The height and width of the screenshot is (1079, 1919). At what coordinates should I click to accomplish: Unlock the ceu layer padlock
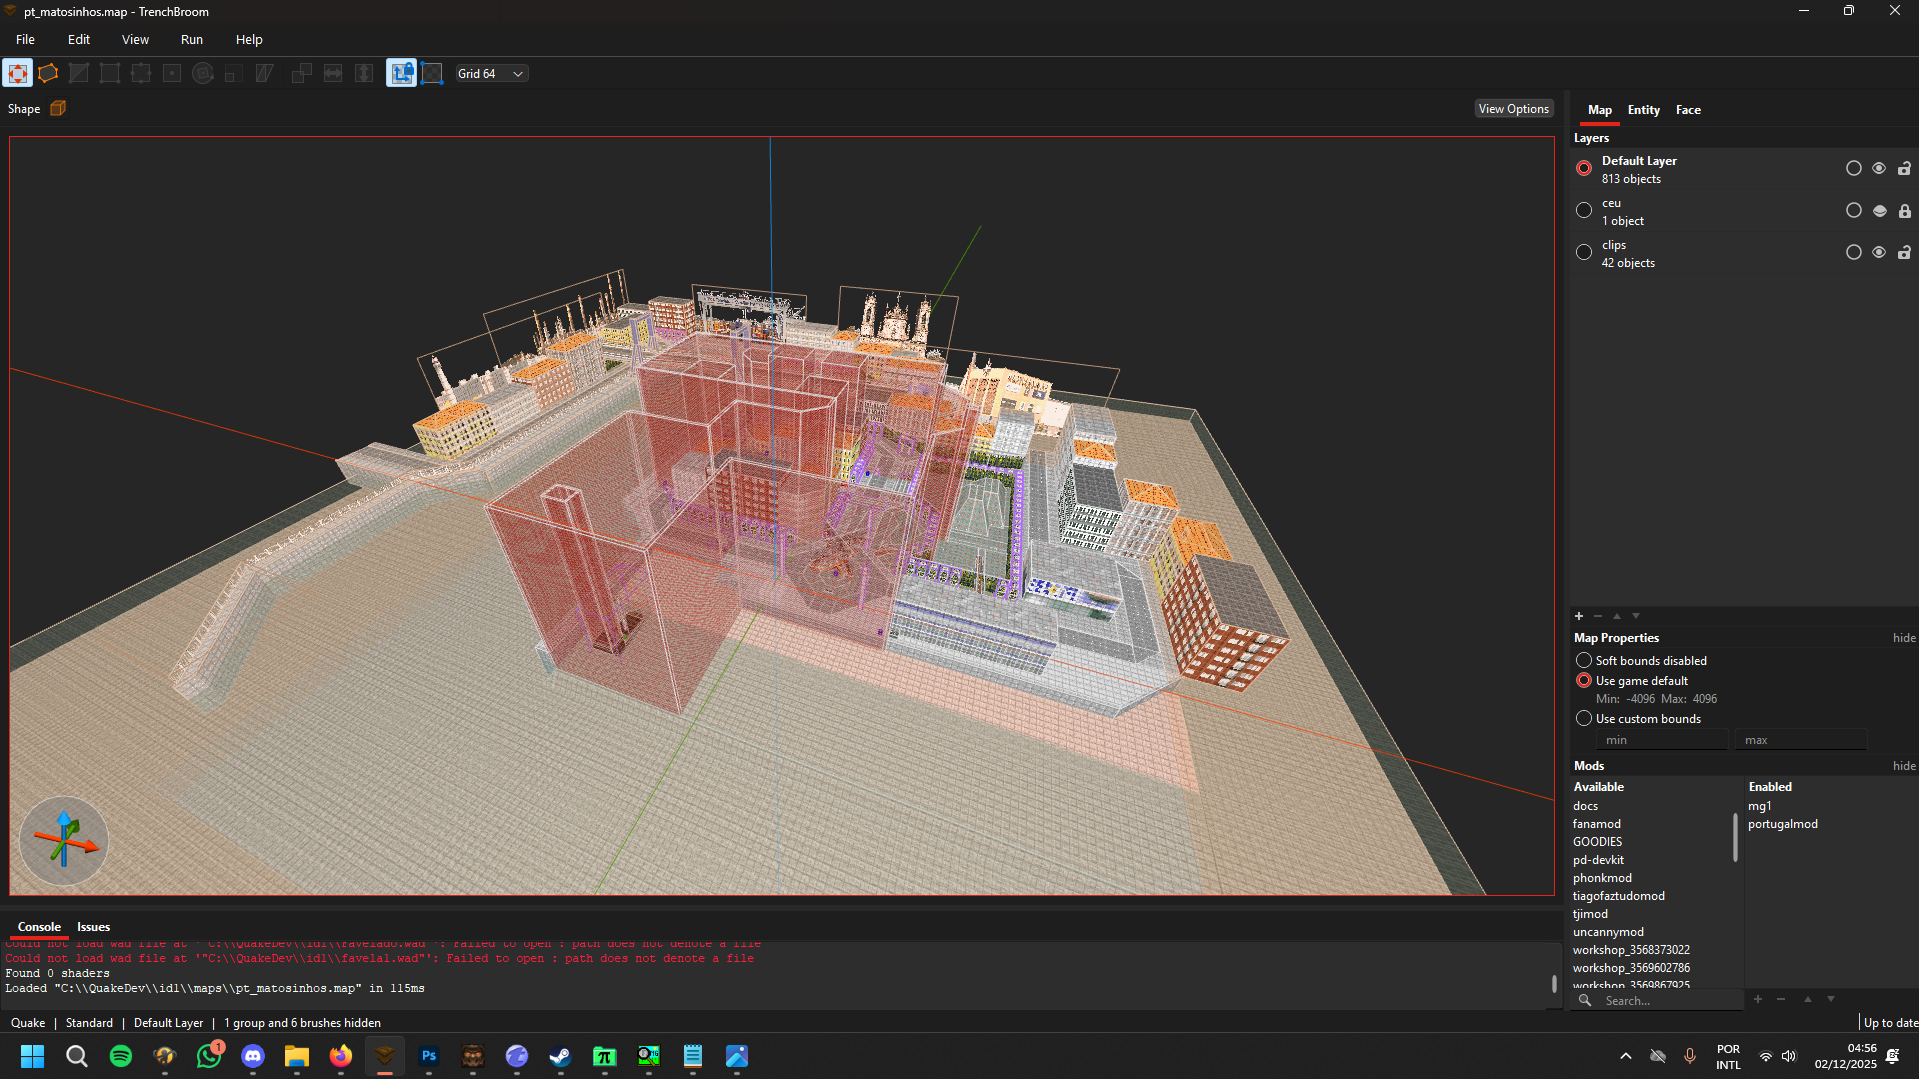(x=1904, y=211)
